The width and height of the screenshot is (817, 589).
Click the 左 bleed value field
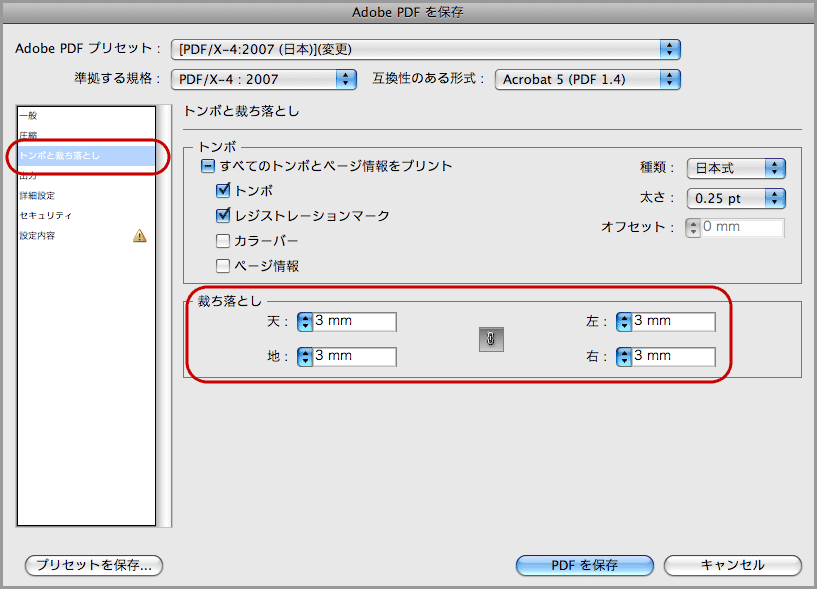coord(673,322)
